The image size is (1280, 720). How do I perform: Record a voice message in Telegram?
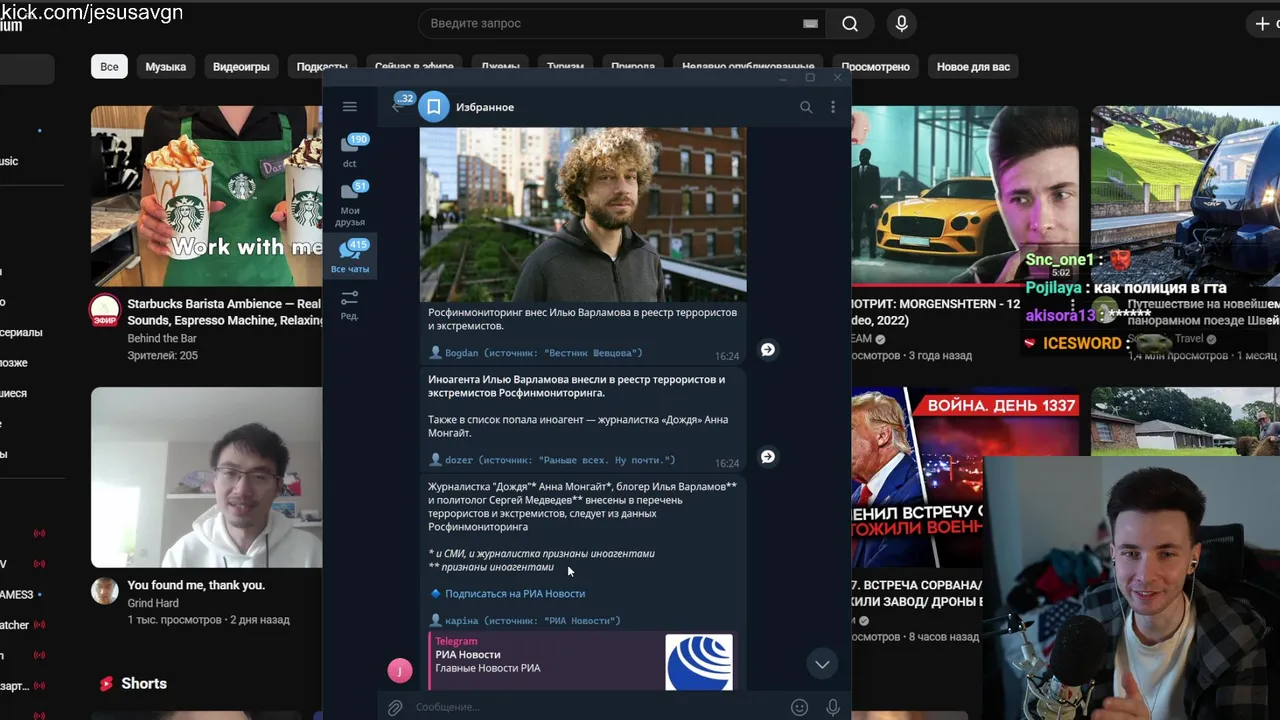[832, 707]
